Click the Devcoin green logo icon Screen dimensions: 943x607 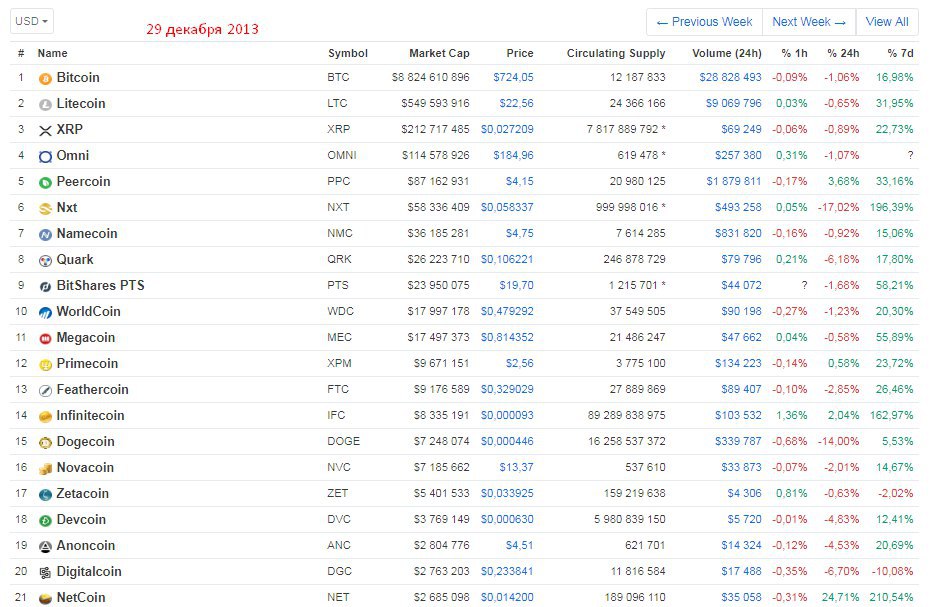(45, 520)
